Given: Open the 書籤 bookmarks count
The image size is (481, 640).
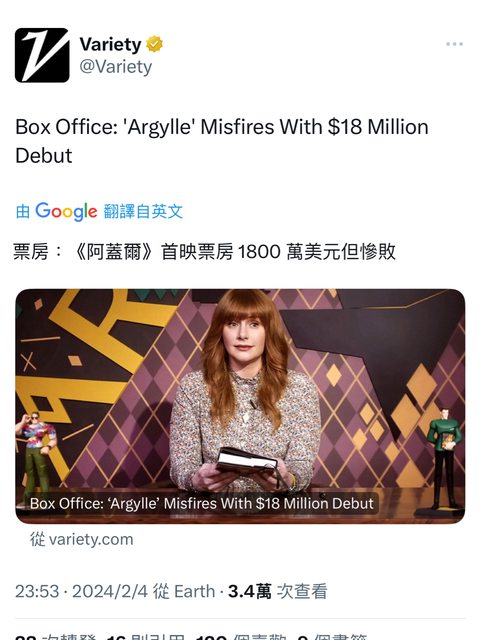Looking at the screenshot, I should 332,637.
